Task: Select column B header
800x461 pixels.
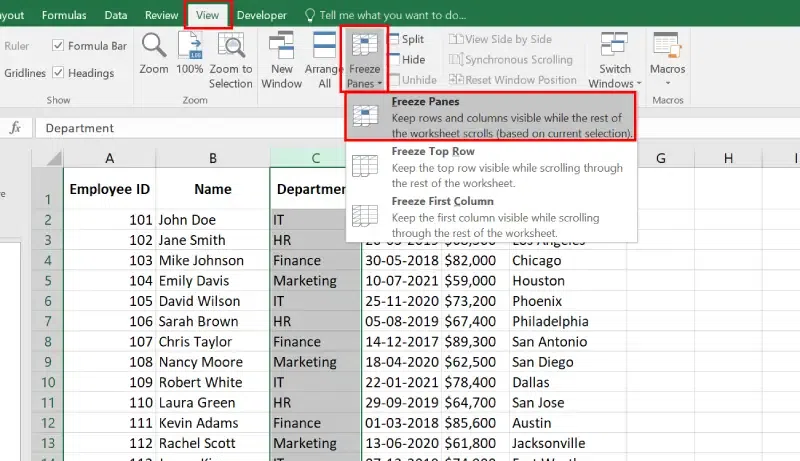Action: (x=213, y=159)
